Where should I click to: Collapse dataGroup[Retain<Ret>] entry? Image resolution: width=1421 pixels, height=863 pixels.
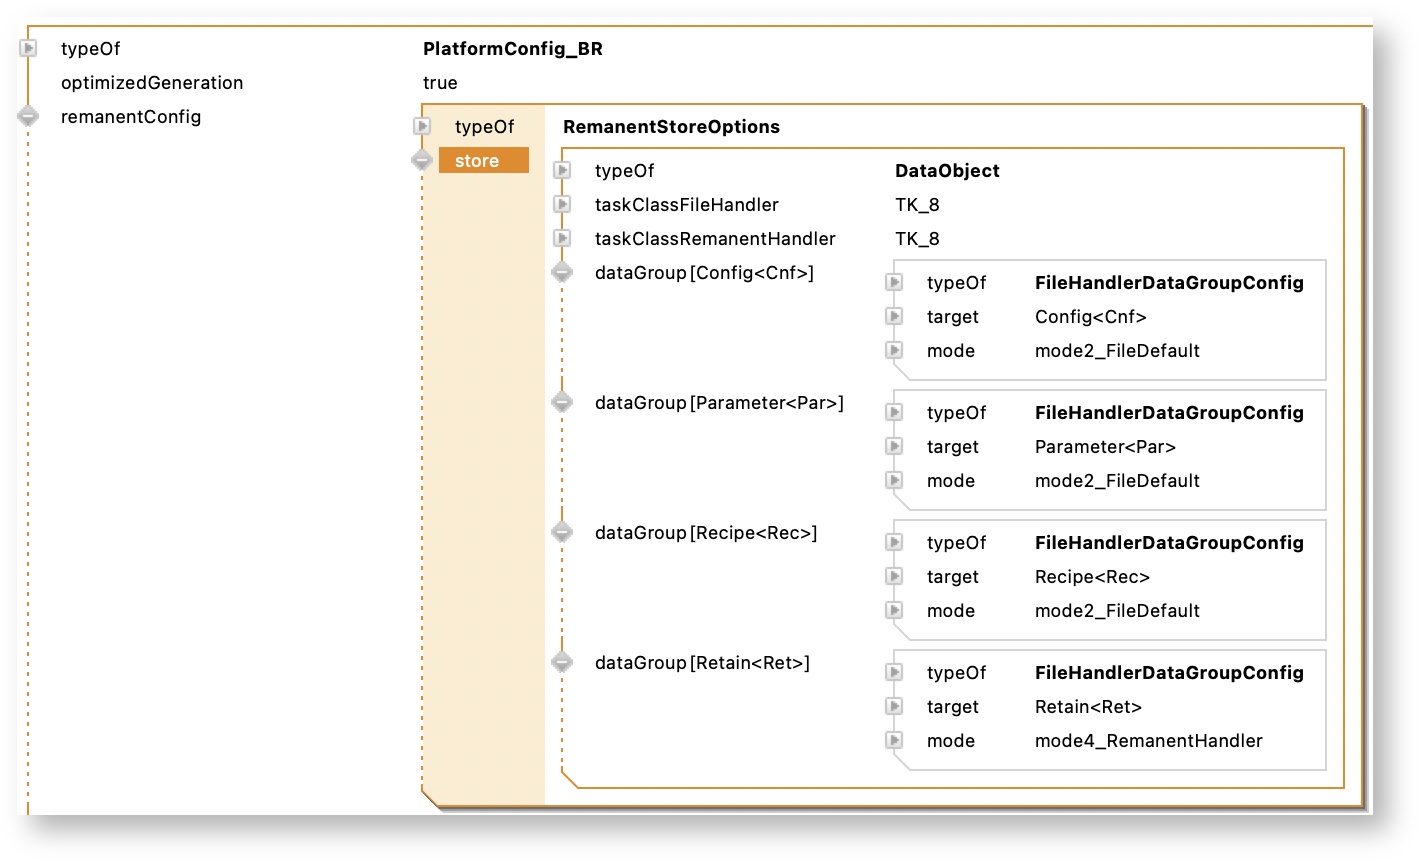pos(562,663)
